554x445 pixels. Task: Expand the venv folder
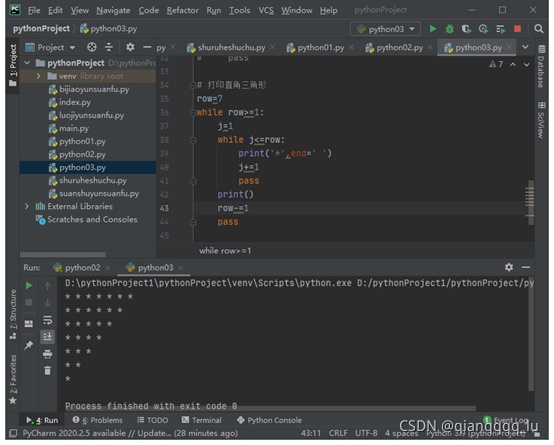pos(39,76)
